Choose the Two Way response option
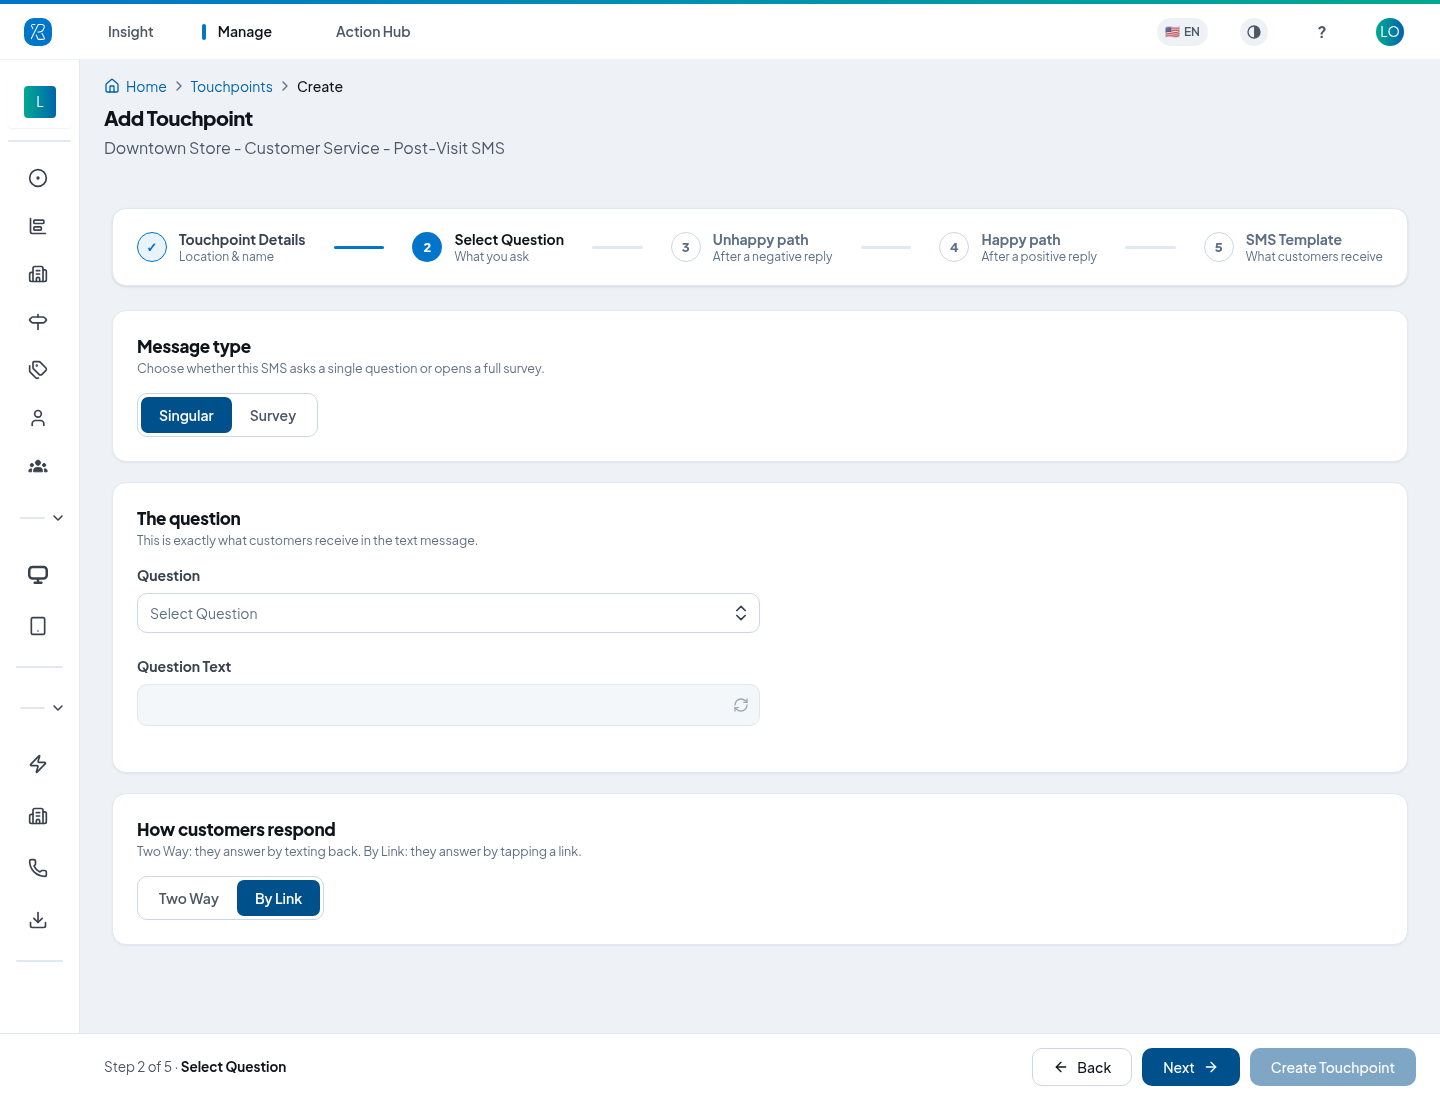 point(189,898)
